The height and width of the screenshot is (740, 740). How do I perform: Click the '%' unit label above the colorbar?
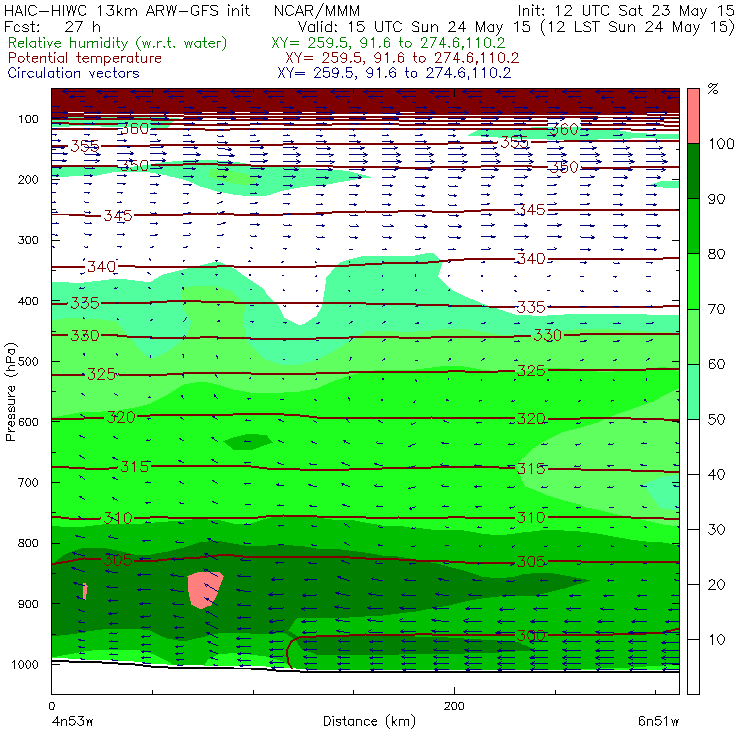pos(713,89)
